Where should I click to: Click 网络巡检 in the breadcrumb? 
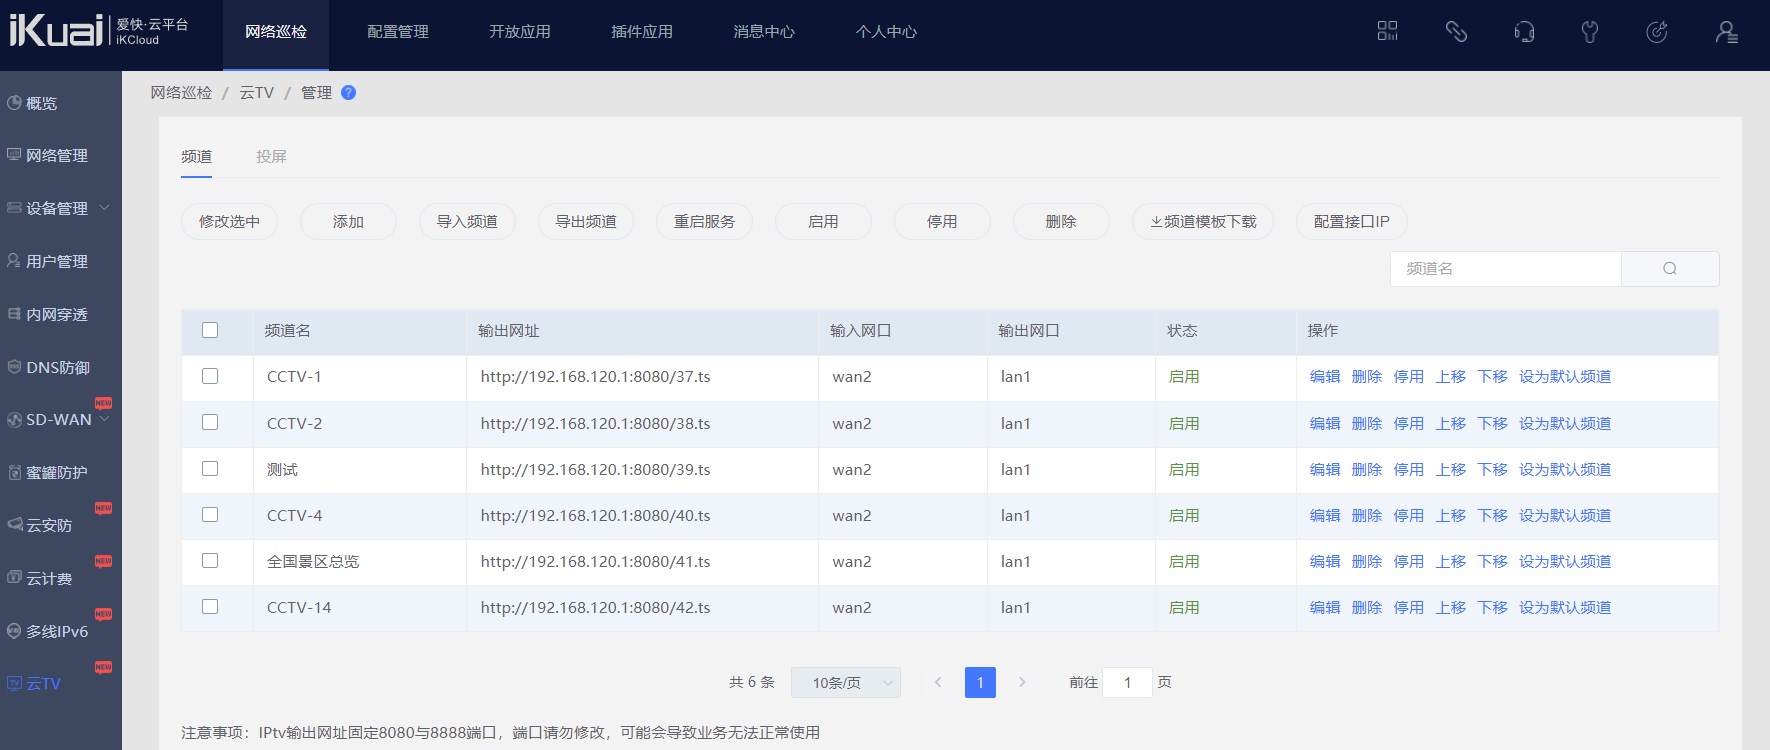tap(181, 92)
